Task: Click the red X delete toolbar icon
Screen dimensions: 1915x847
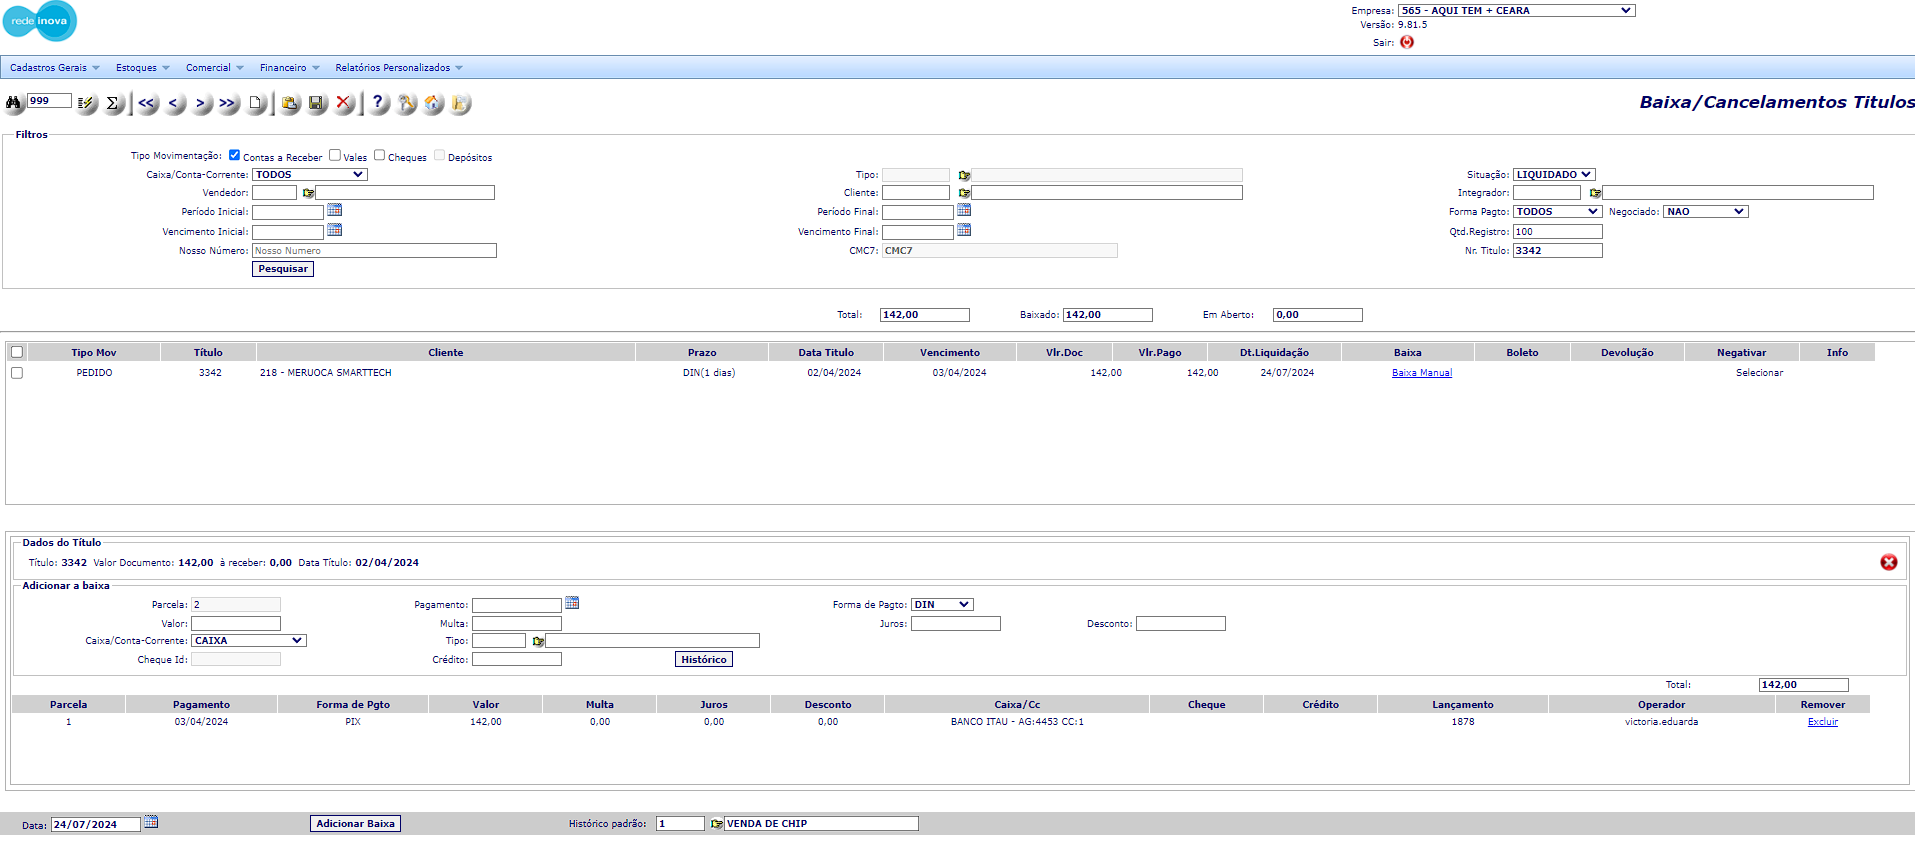Action: (x=344, y=103)
